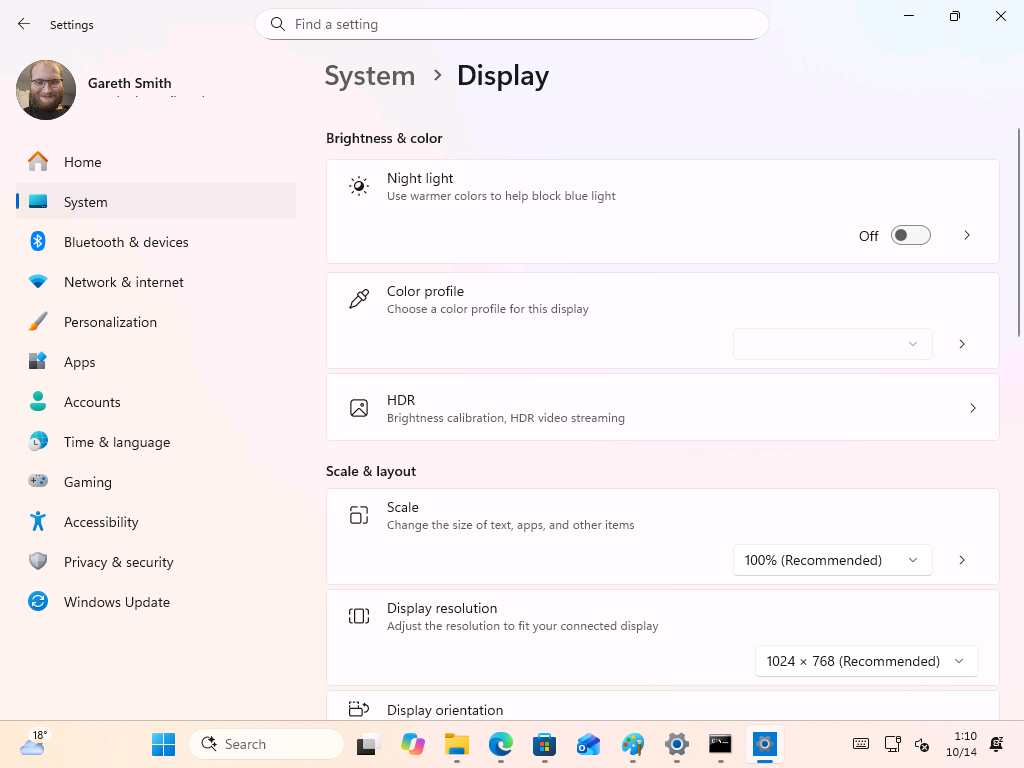Click the taskbar Search box
The height and width of the screenshot is (768, 1024).
[x=266, y=744]
